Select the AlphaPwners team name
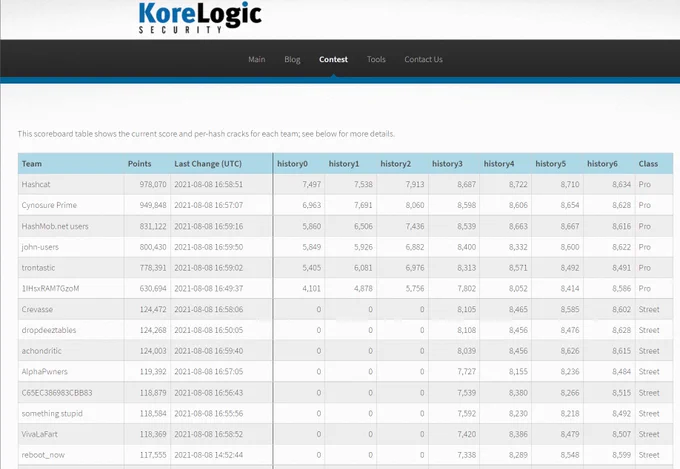 [x=45, y=371]
